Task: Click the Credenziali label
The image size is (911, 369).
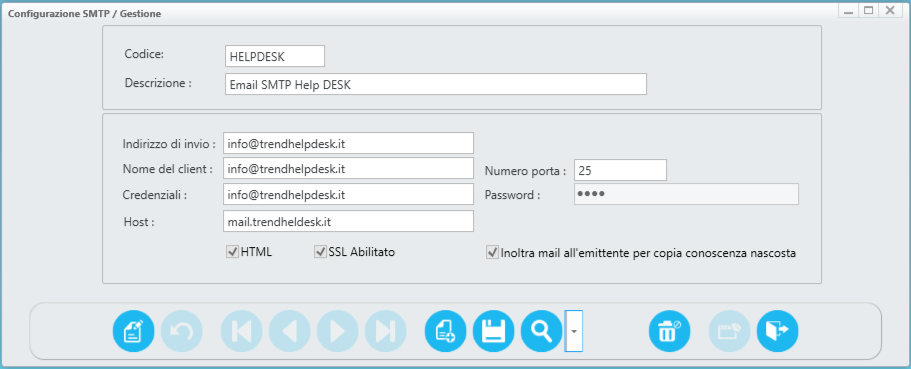Action: (x=155, y=195)
